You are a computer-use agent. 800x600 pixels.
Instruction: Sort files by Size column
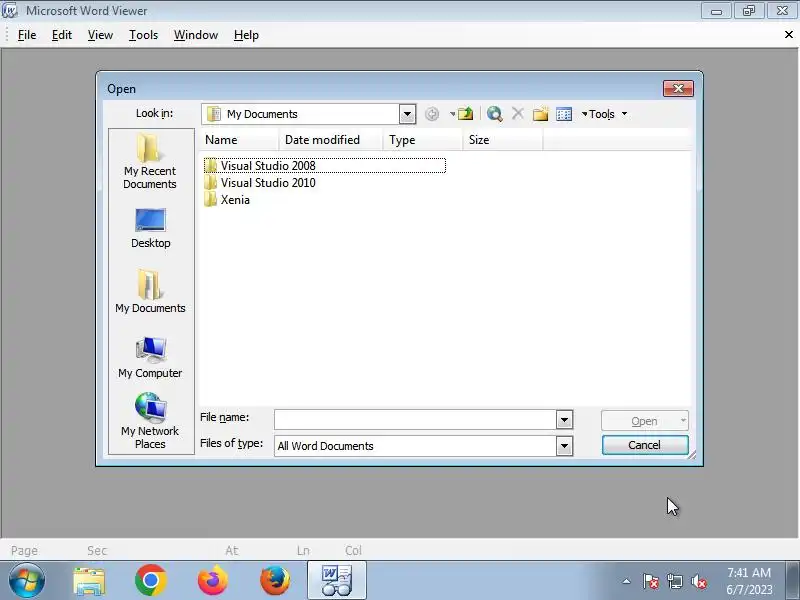point(503,140)
